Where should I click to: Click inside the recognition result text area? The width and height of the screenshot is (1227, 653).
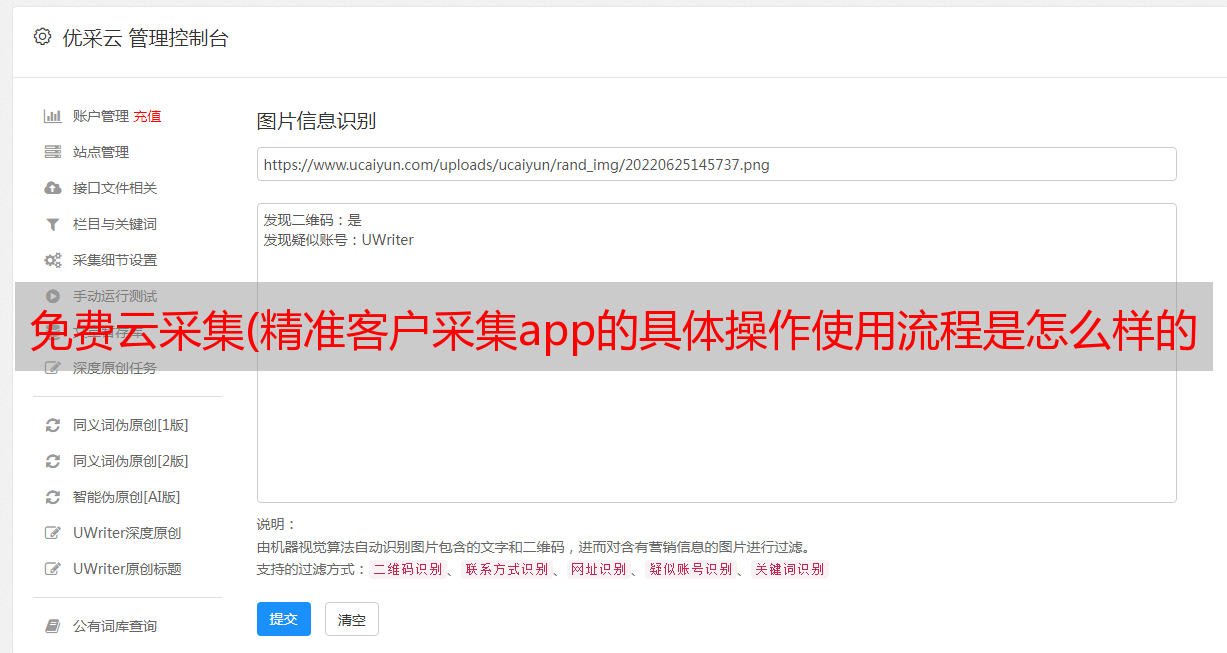tap(716, 352)
